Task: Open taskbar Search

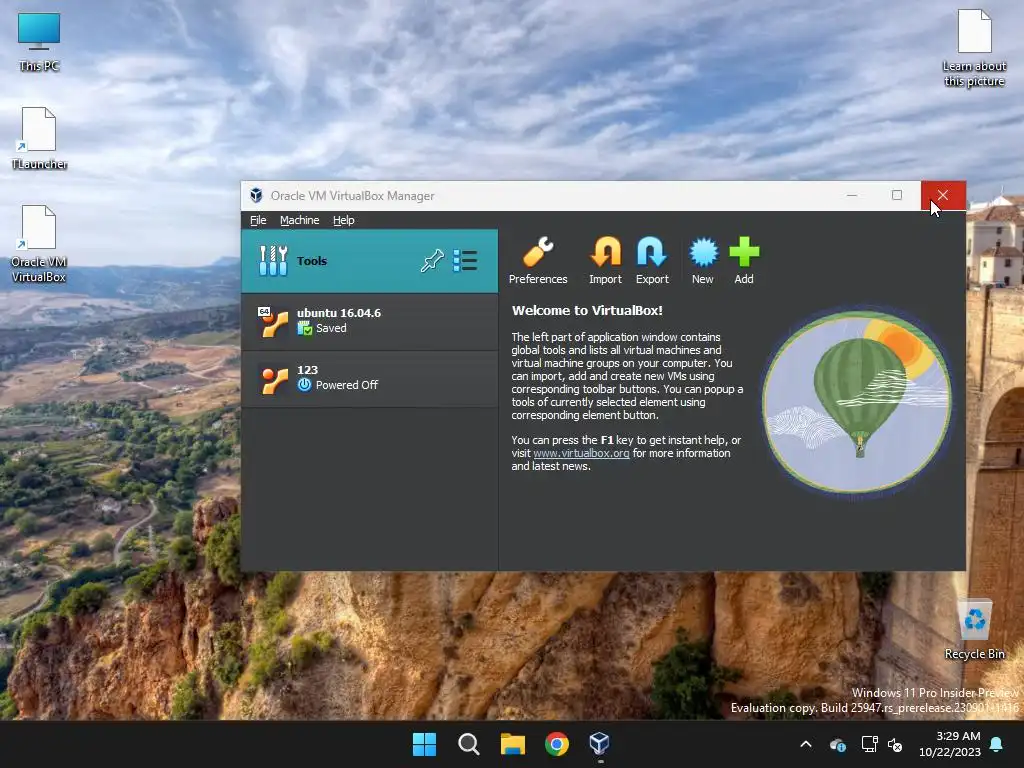Action: [x=468, y=744]
